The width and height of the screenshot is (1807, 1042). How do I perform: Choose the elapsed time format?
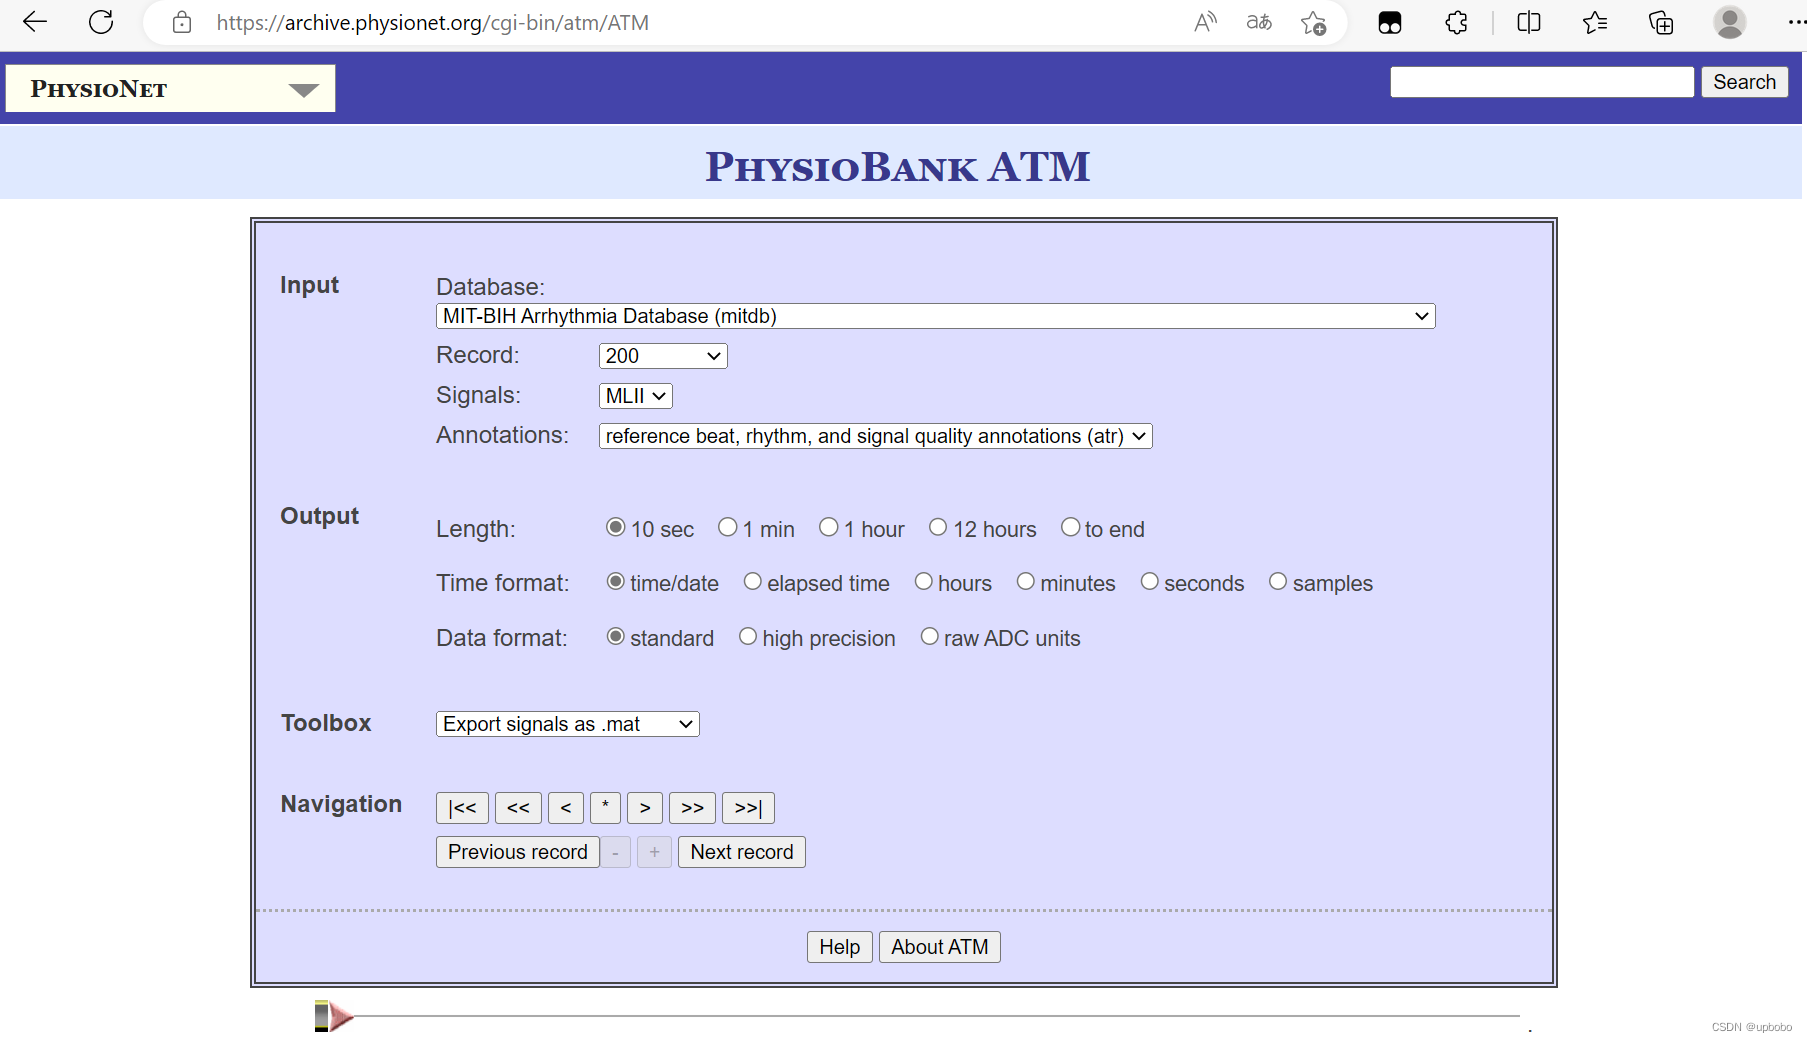tap(753, 581)
